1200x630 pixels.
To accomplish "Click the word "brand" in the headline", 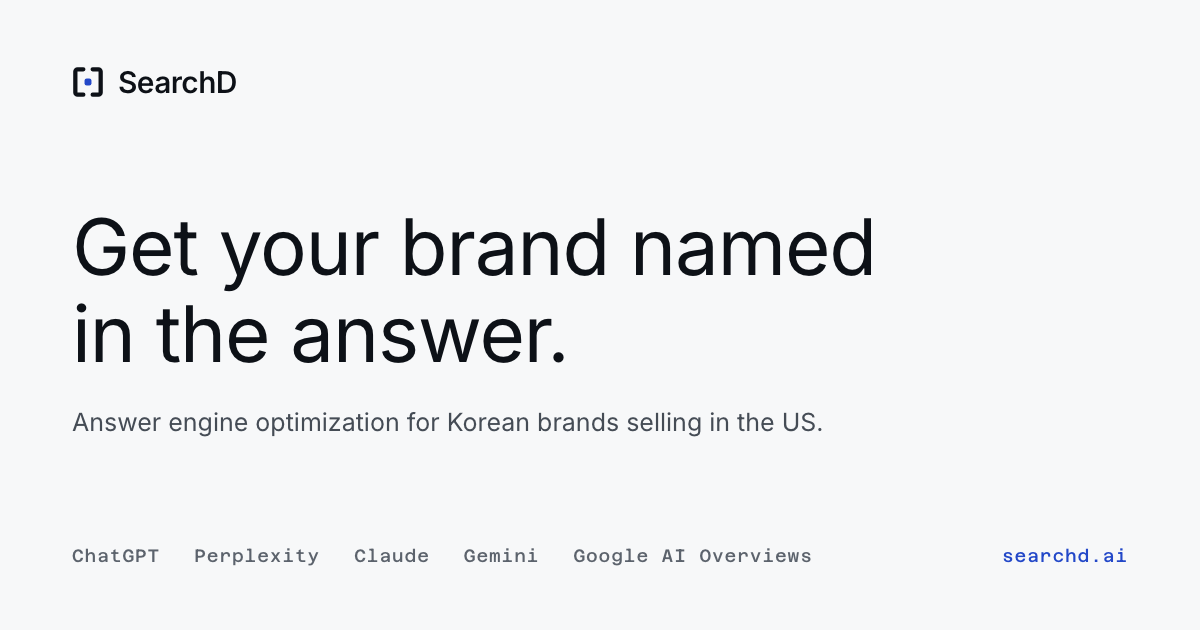I will tap(504, 246).
